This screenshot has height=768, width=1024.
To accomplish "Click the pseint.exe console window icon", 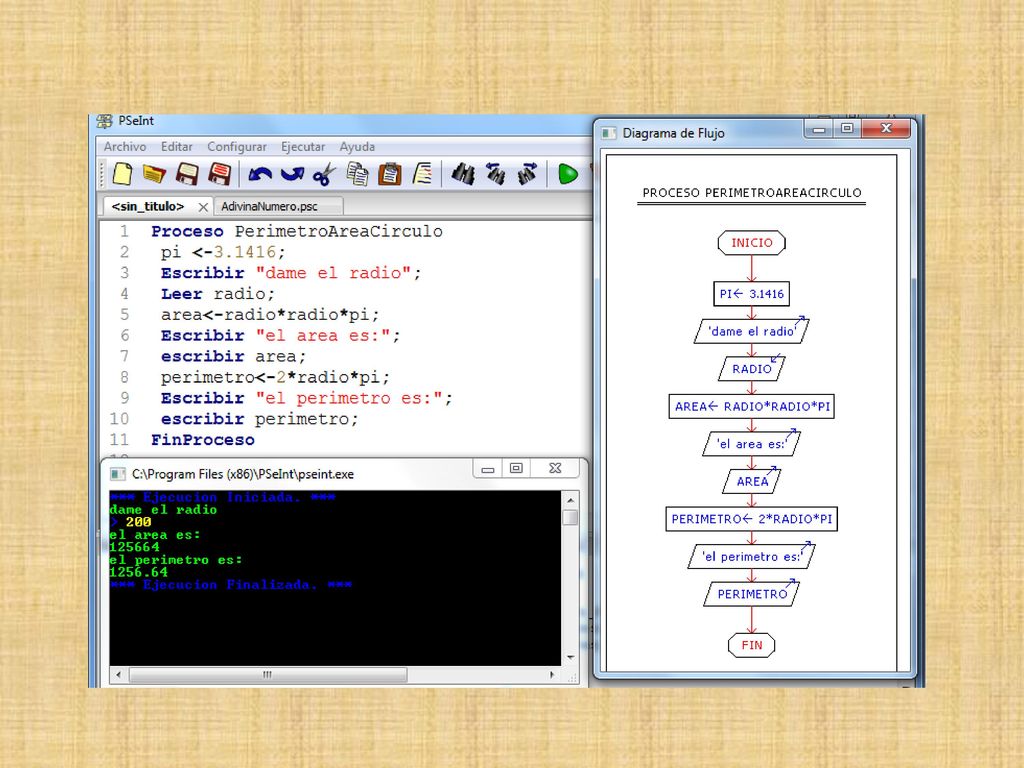I will tap(118, 474).
